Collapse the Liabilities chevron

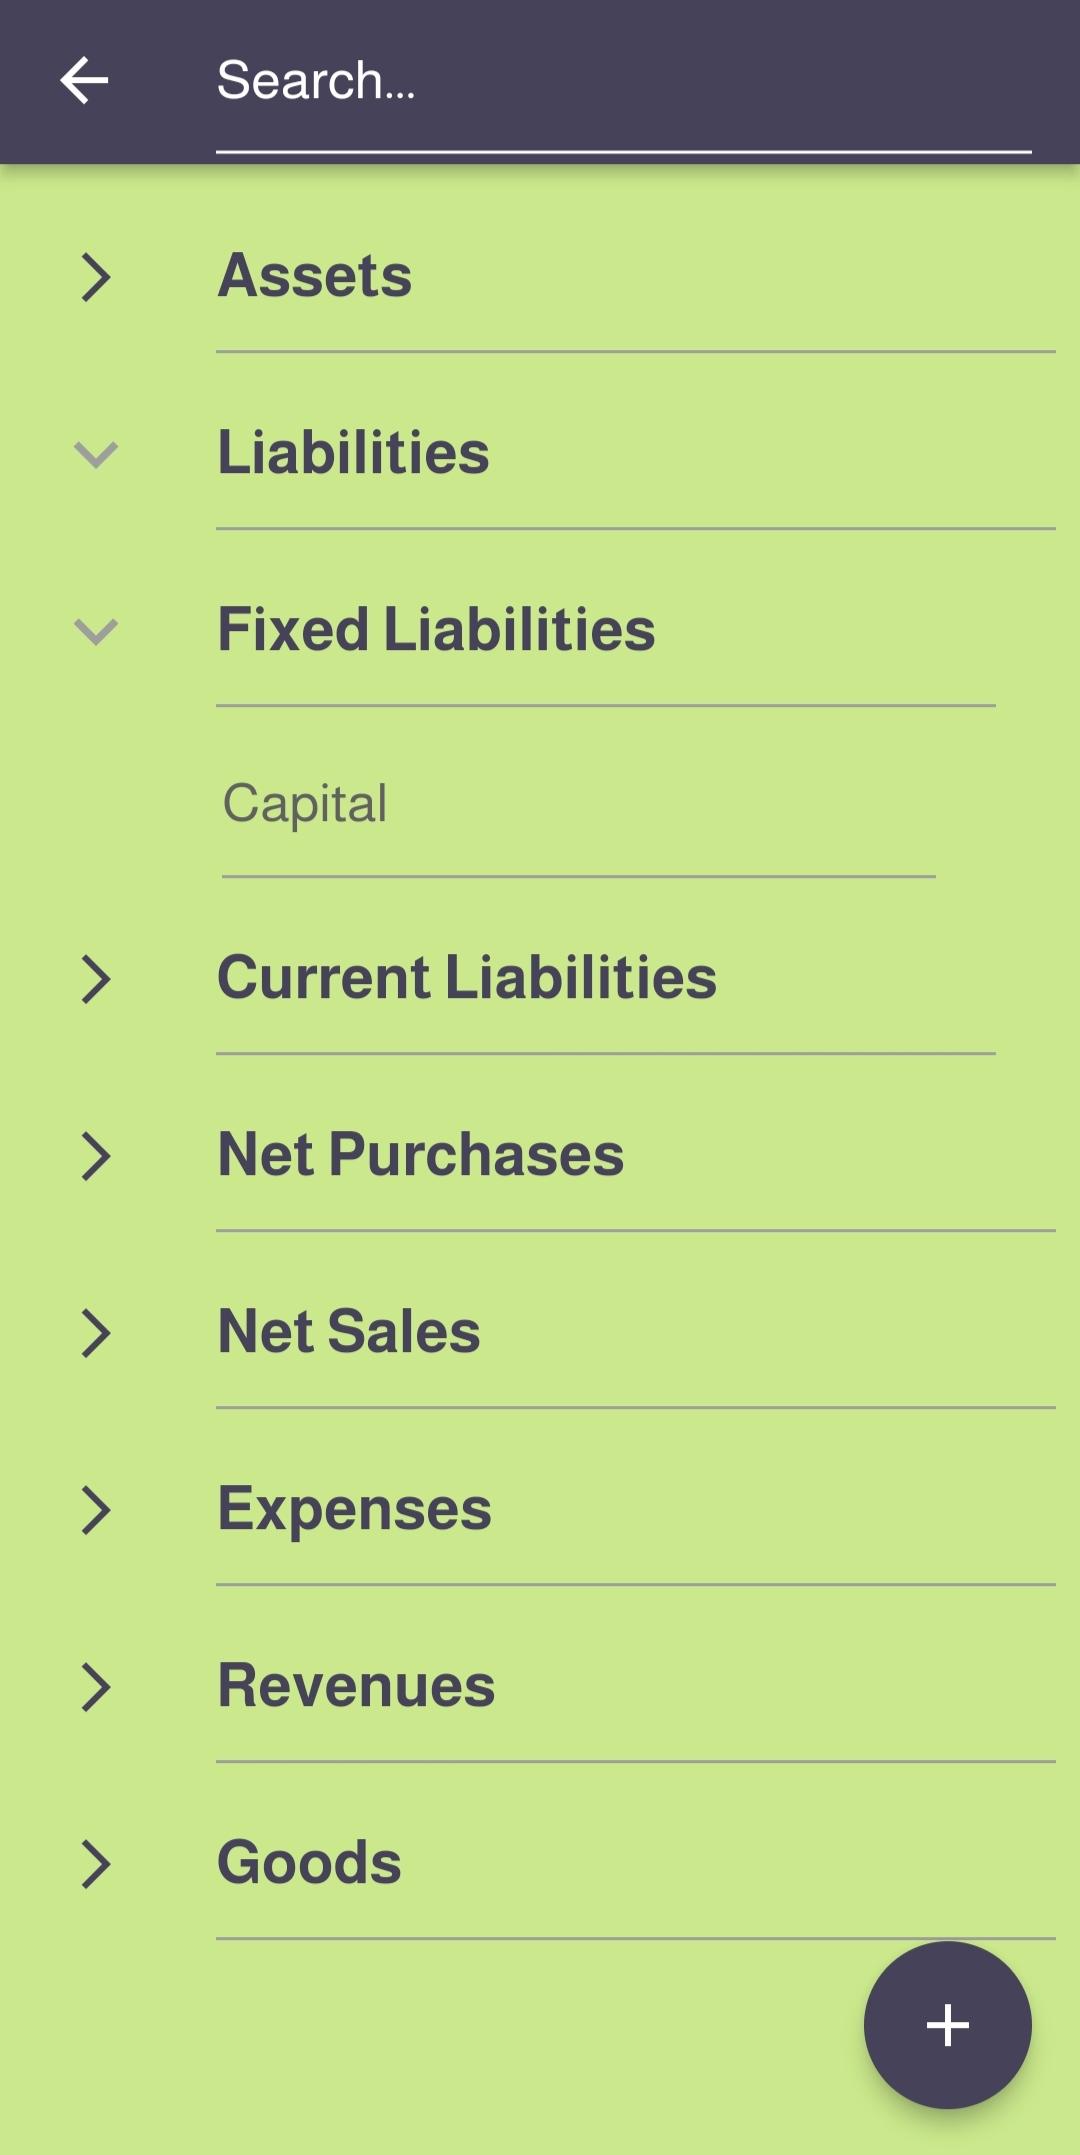click(x=95, y=455)
